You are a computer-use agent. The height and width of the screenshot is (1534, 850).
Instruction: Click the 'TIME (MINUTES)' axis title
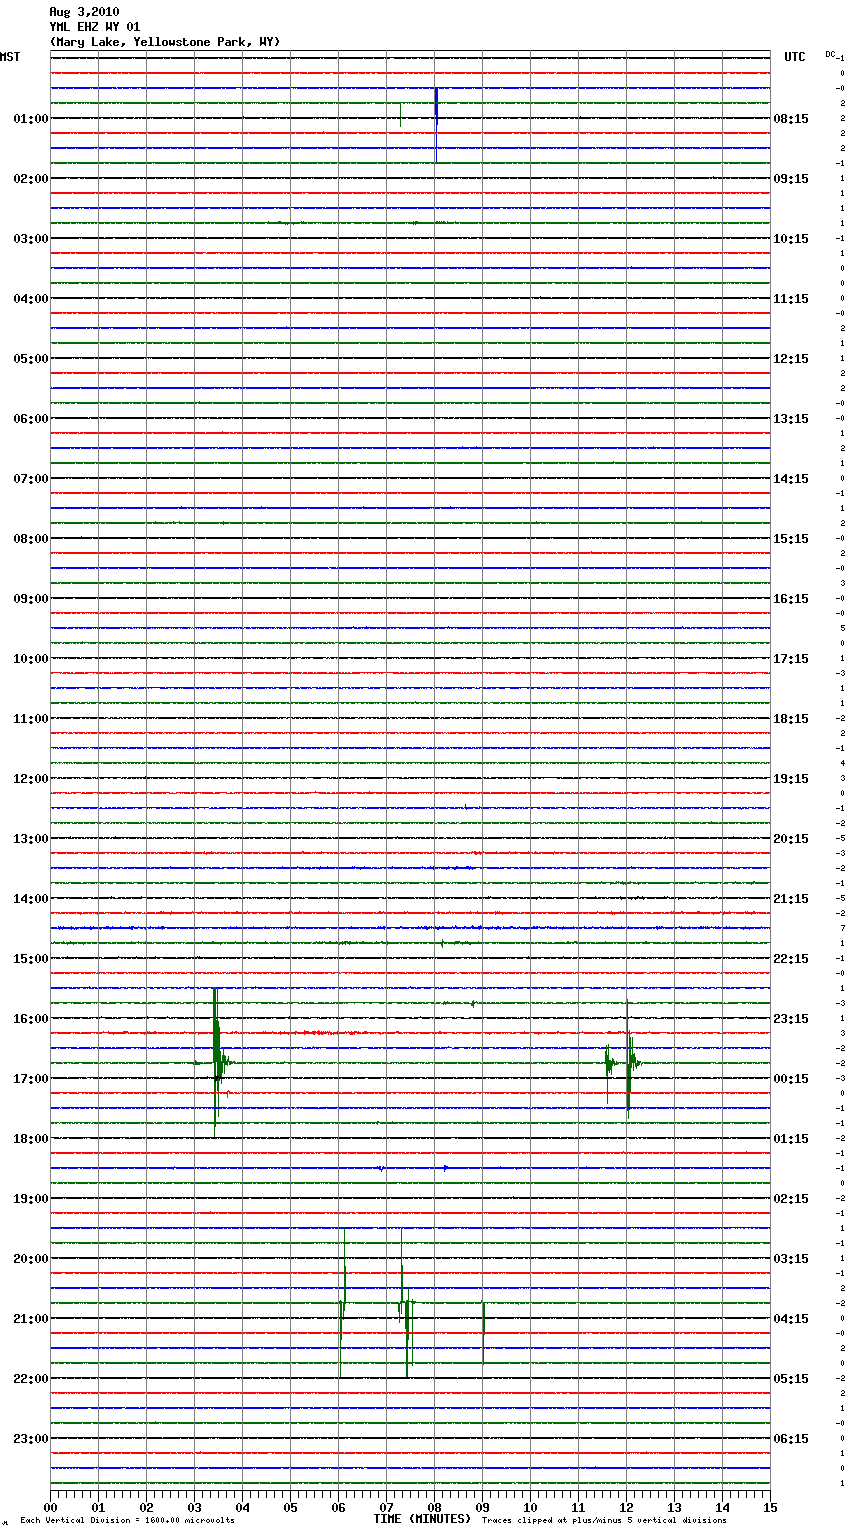422,1519
